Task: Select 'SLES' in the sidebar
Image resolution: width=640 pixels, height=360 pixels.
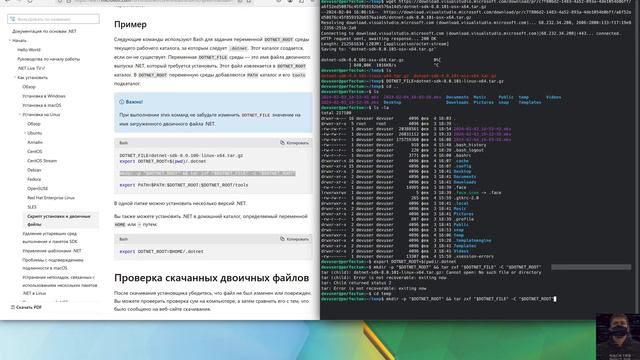Action: (x=32, y=207)
